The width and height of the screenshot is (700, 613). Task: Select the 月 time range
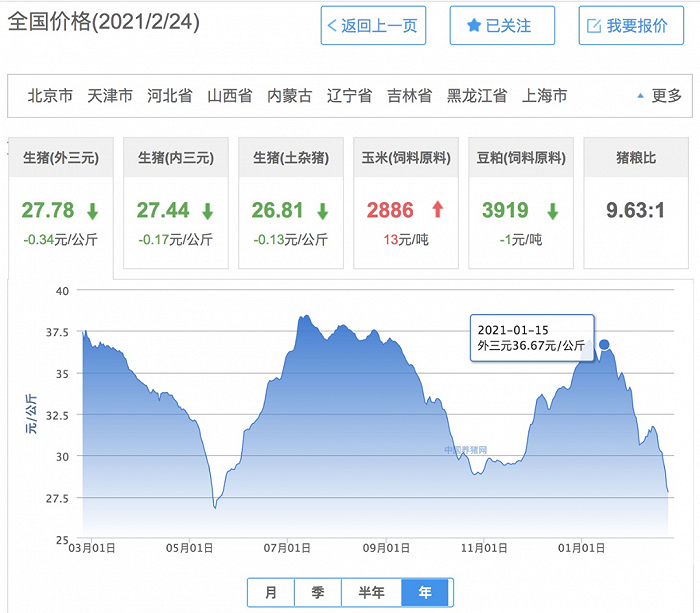coord(271,592)
